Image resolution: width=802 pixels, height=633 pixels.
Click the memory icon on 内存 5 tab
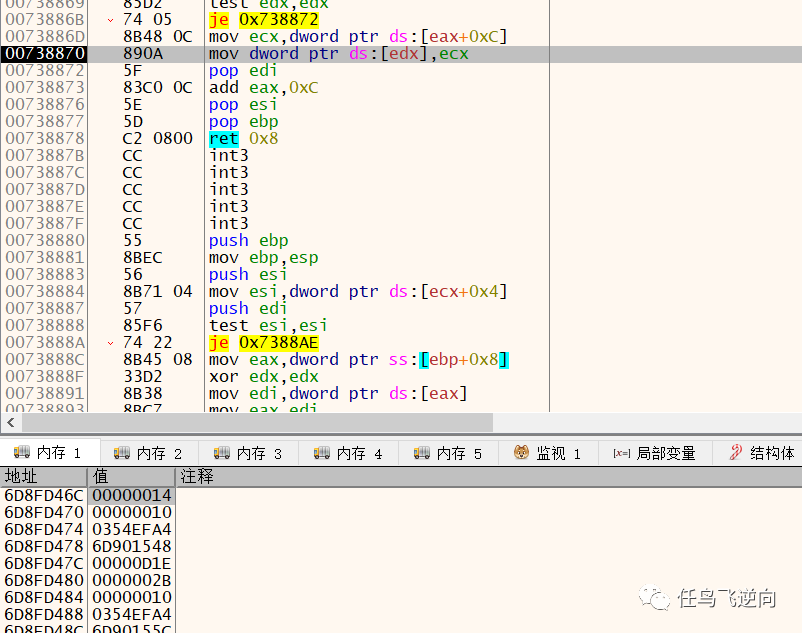tap(421, 453)
